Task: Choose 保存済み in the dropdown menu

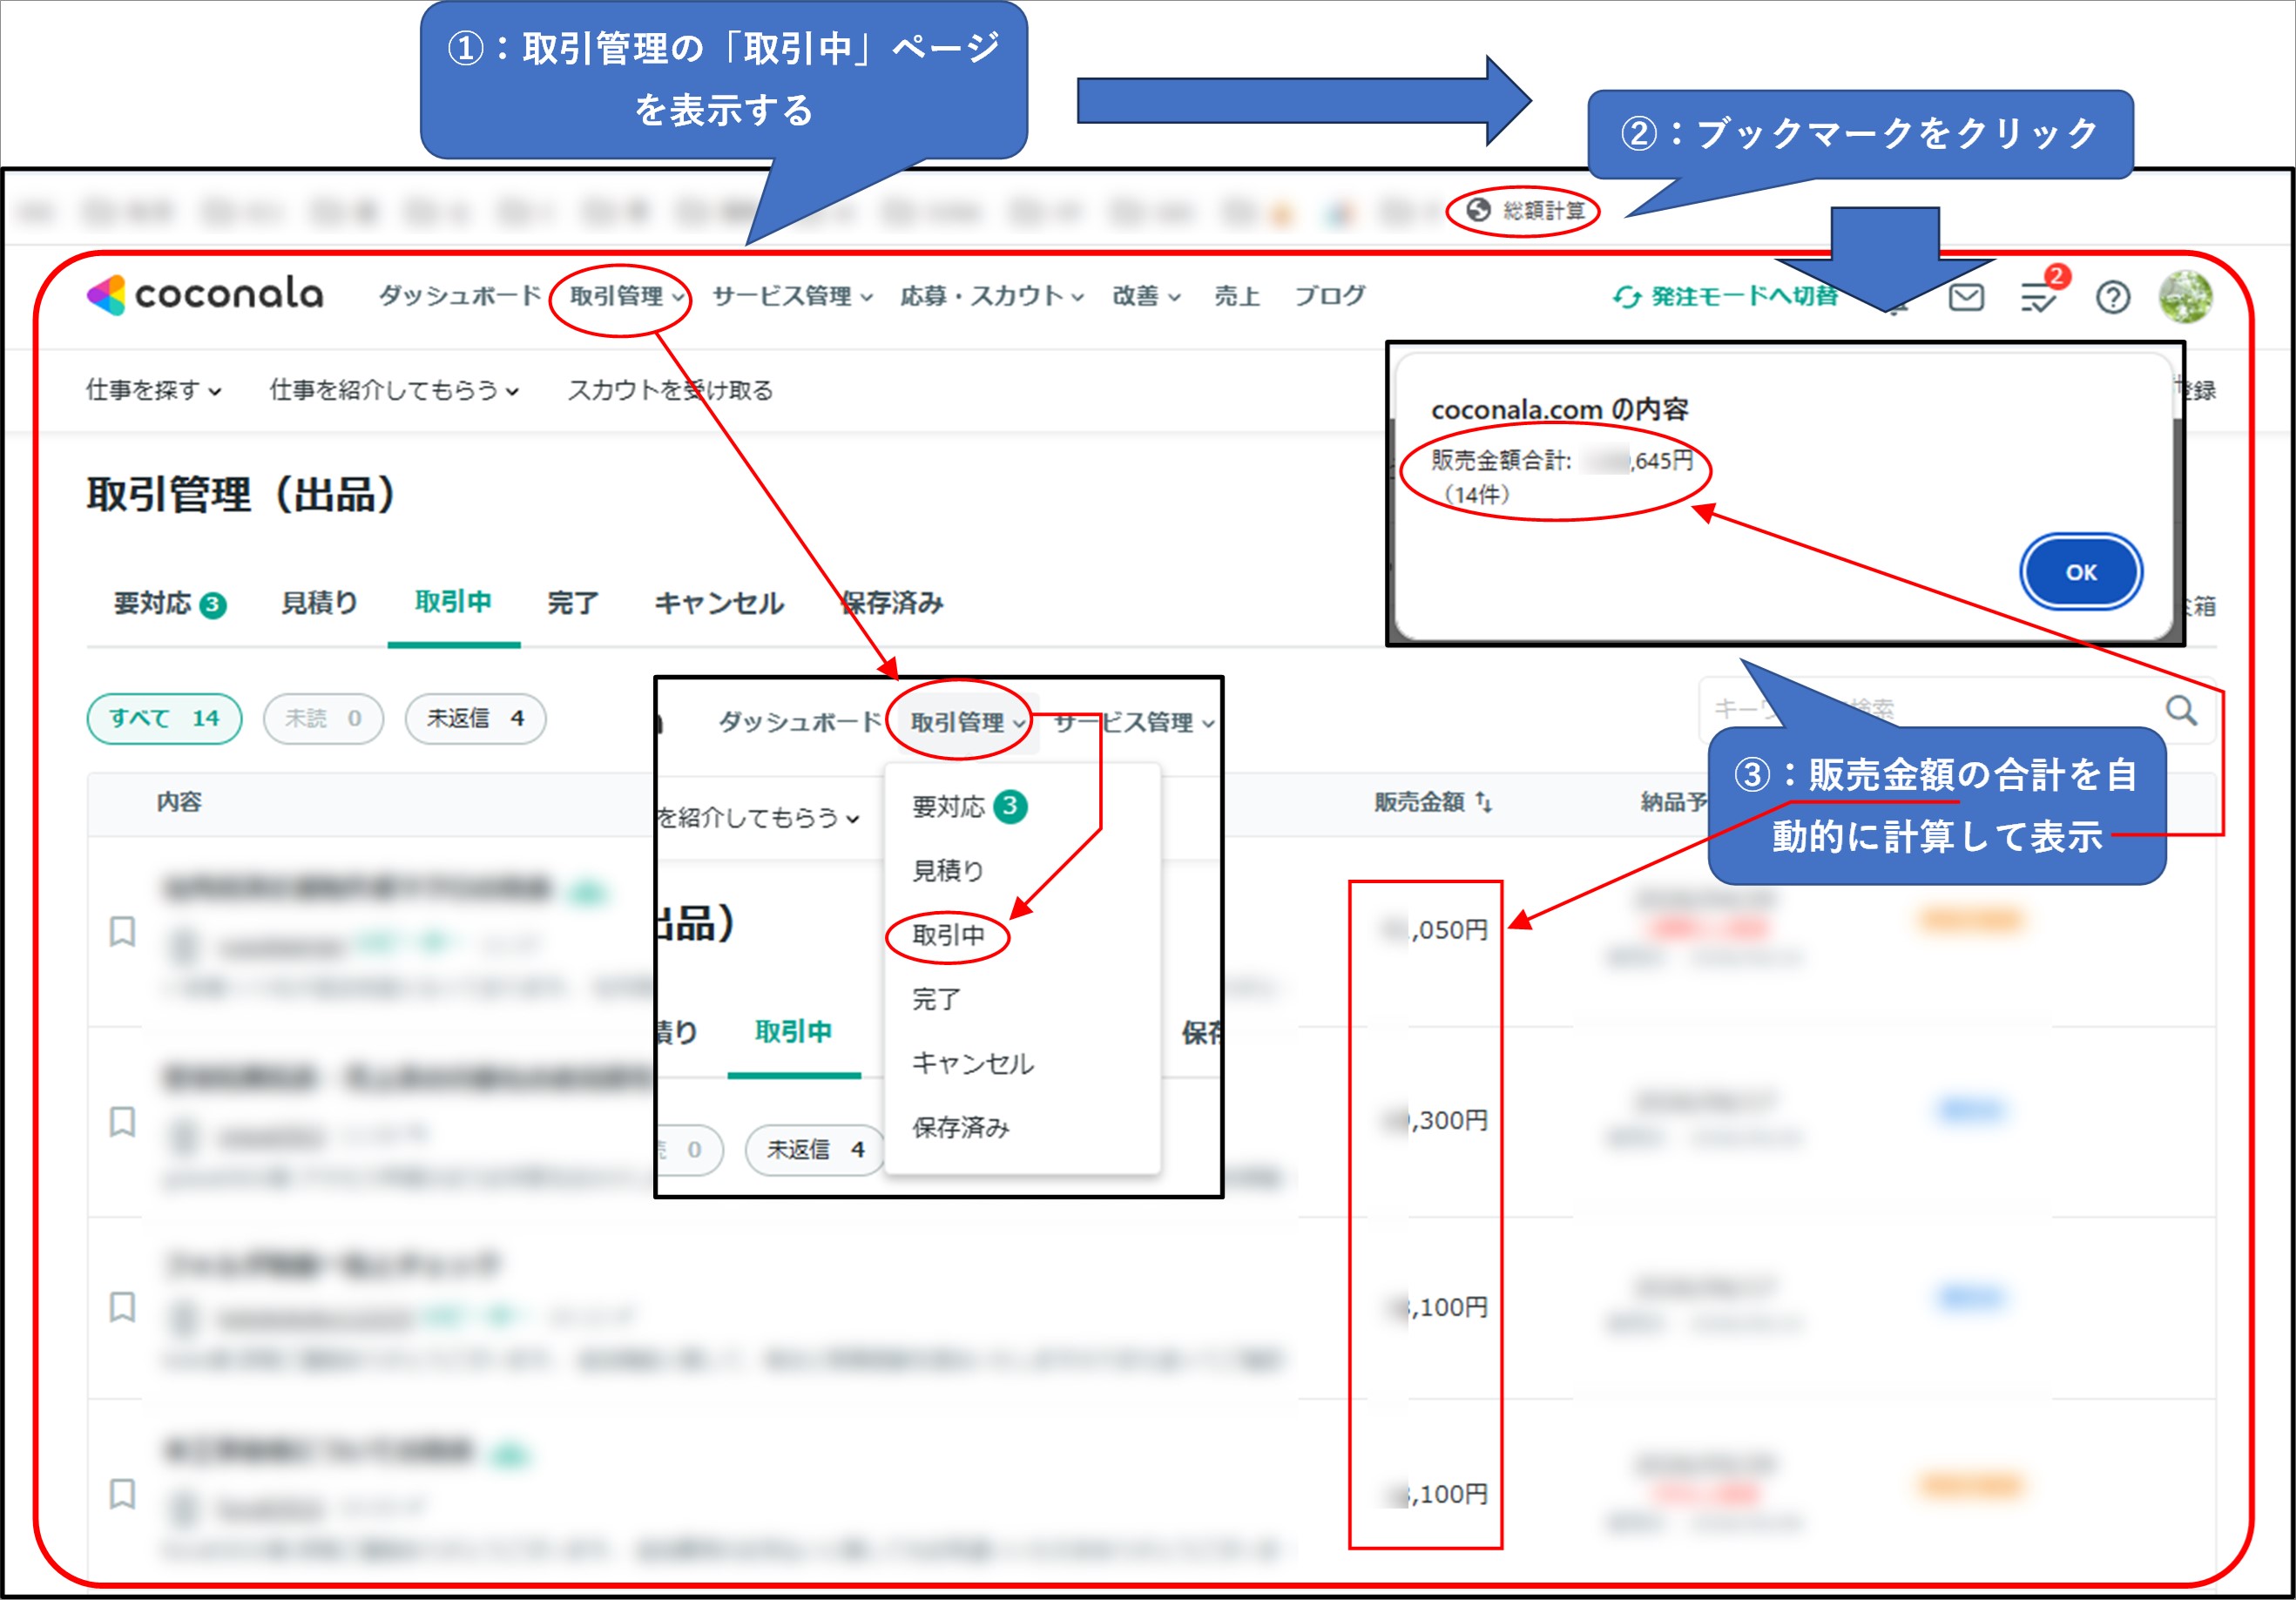Action: [961, 1128]
